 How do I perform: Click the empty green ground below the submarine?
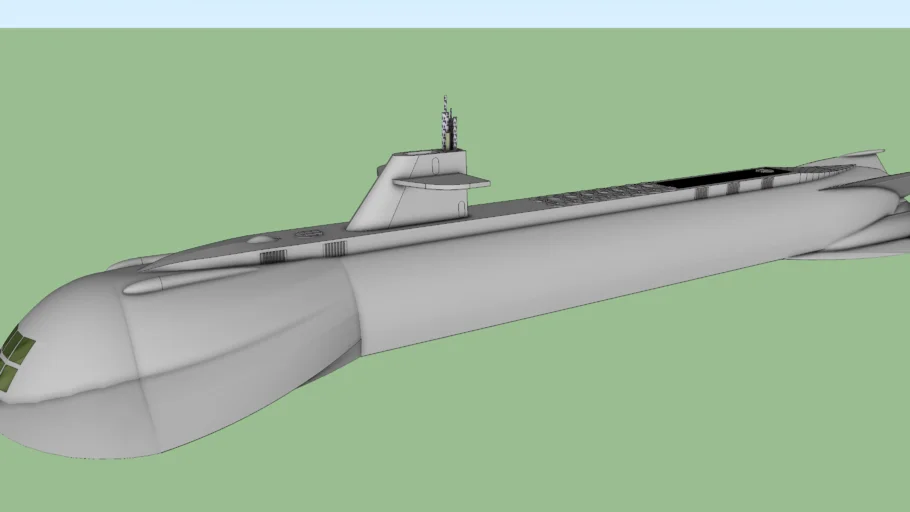[600, 420]
